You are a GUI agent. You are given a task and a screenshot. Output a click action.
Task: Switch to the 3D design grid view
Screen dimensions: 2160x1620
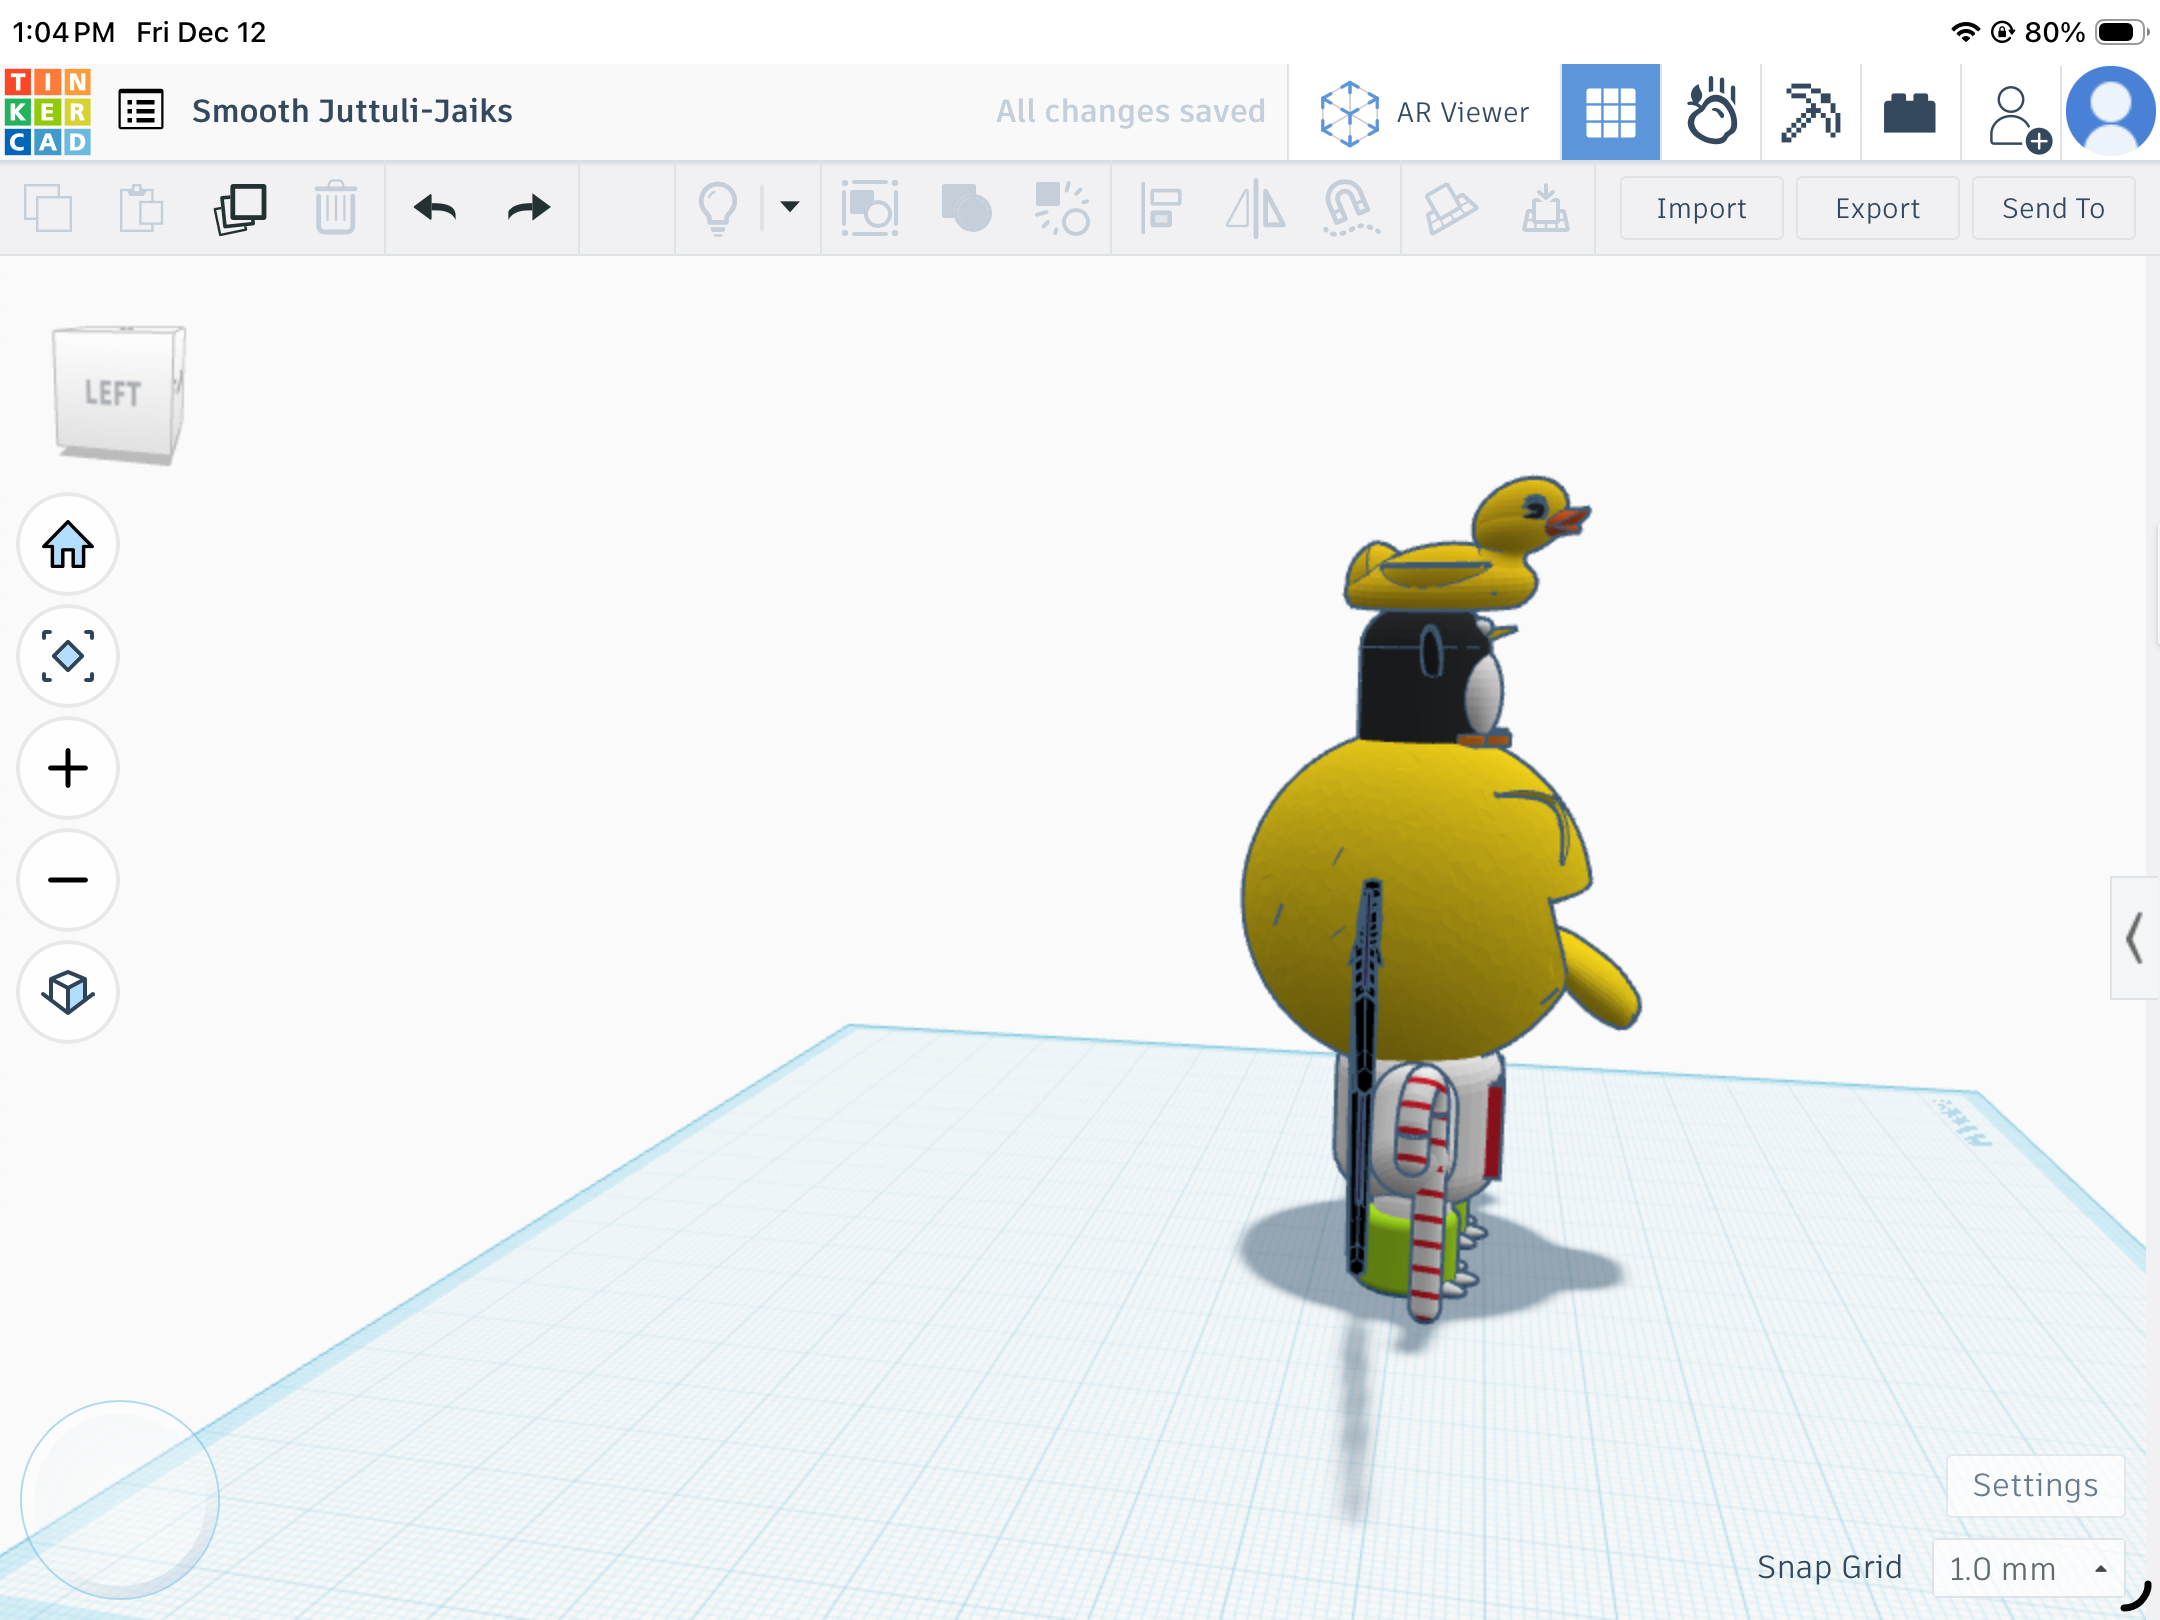[x=1611, y=112]
